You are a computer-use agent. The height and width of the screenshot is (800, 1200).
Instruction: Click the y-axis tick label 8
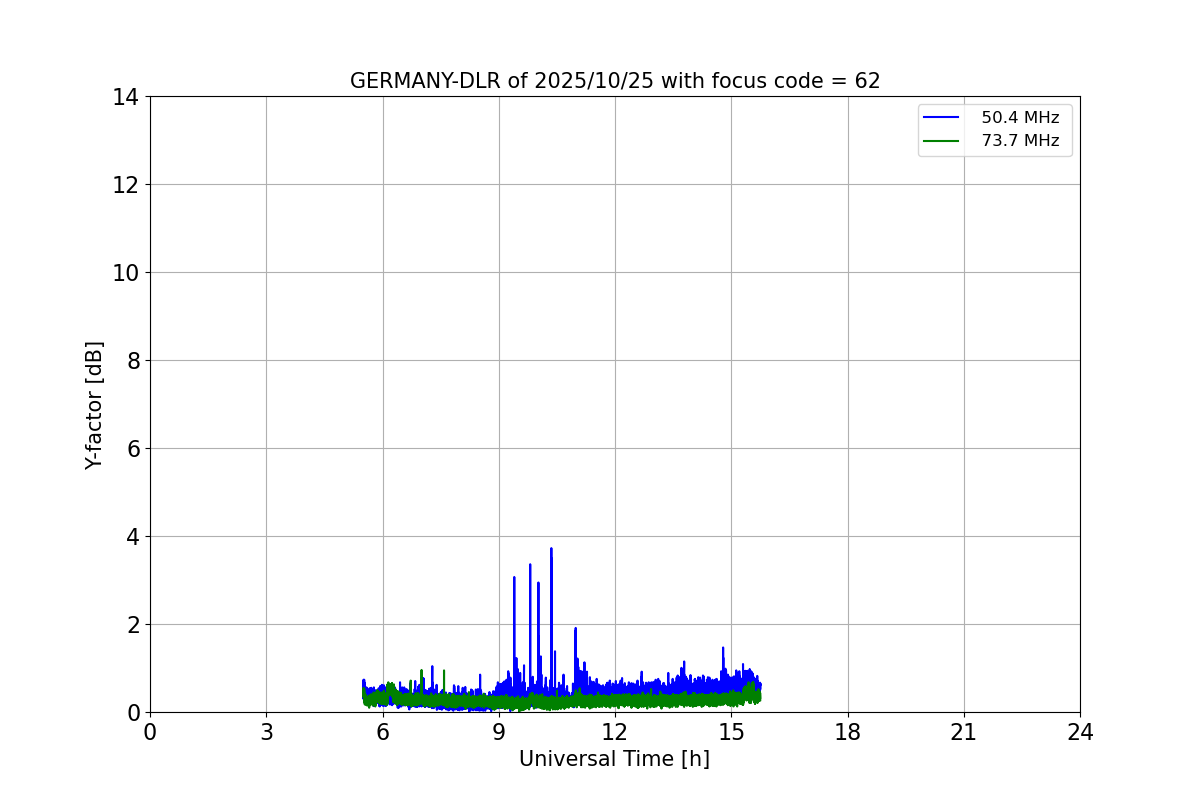[x=132, y=361]
